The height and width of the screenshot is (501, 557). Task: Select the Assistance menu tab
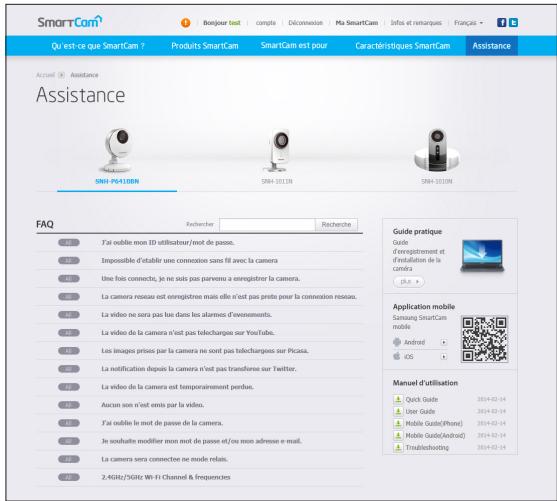[x=492, y=46]
